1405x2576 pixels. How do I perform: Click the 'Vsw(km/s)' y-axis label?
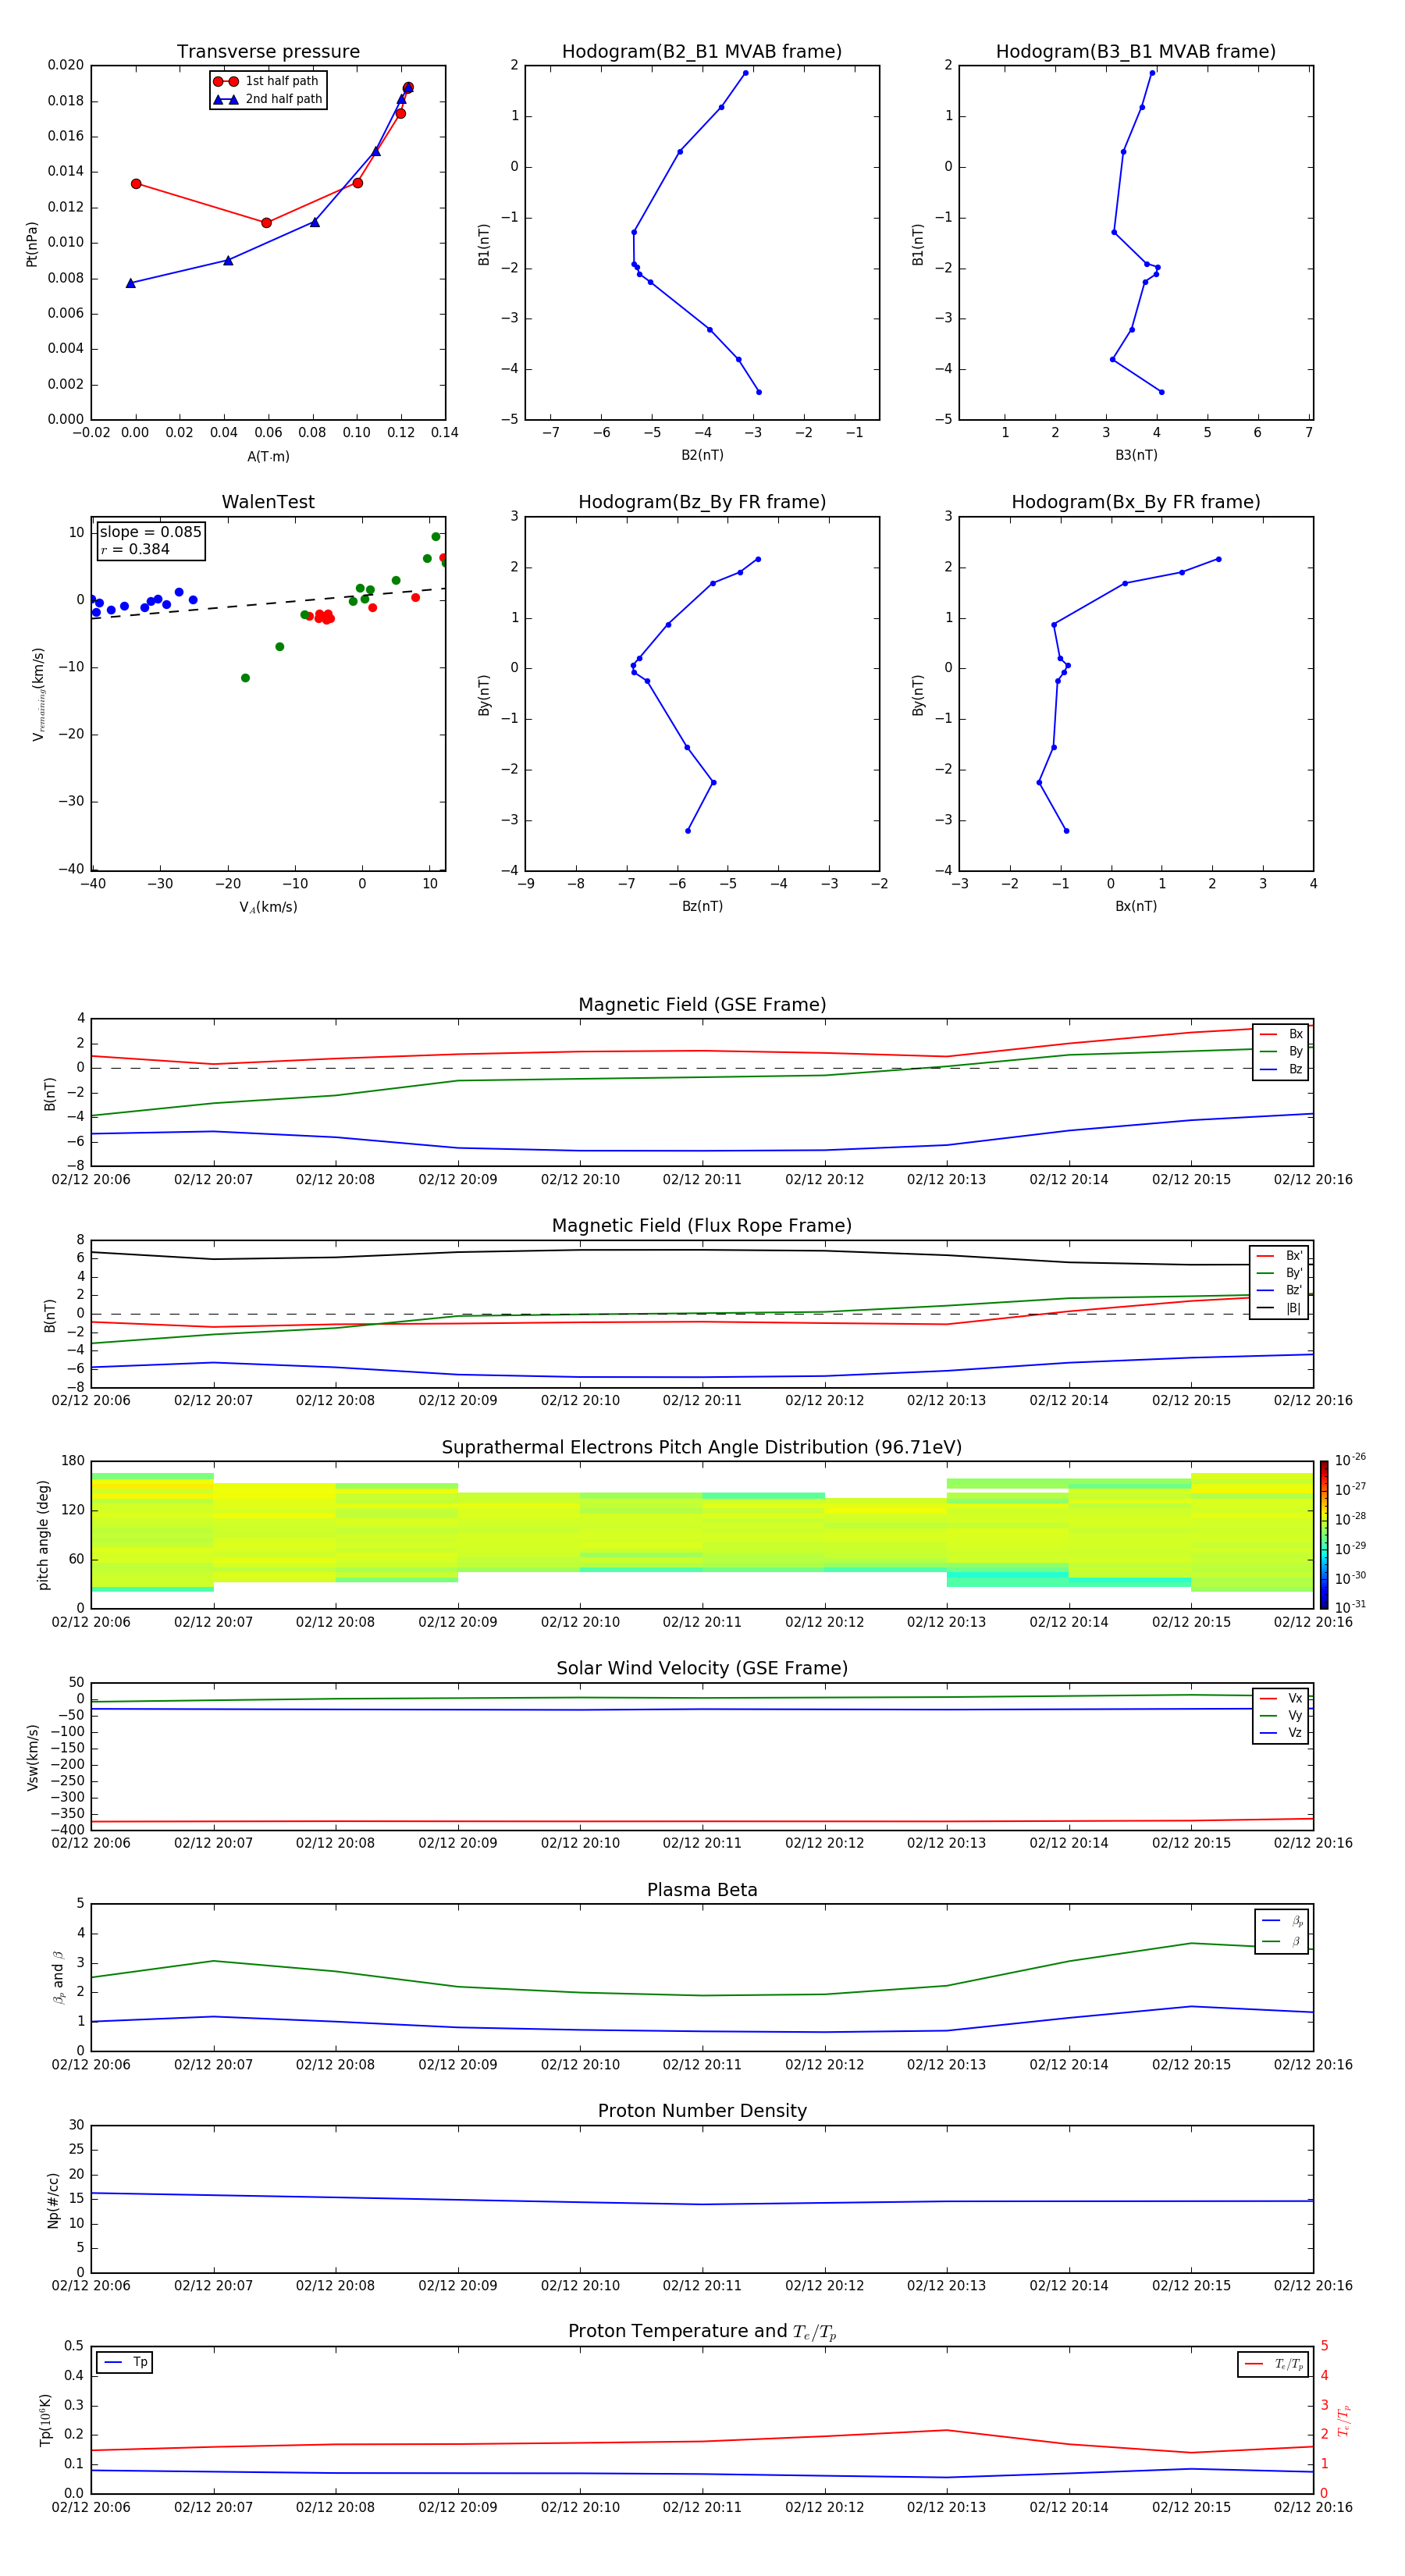[x=32, y=1756]
